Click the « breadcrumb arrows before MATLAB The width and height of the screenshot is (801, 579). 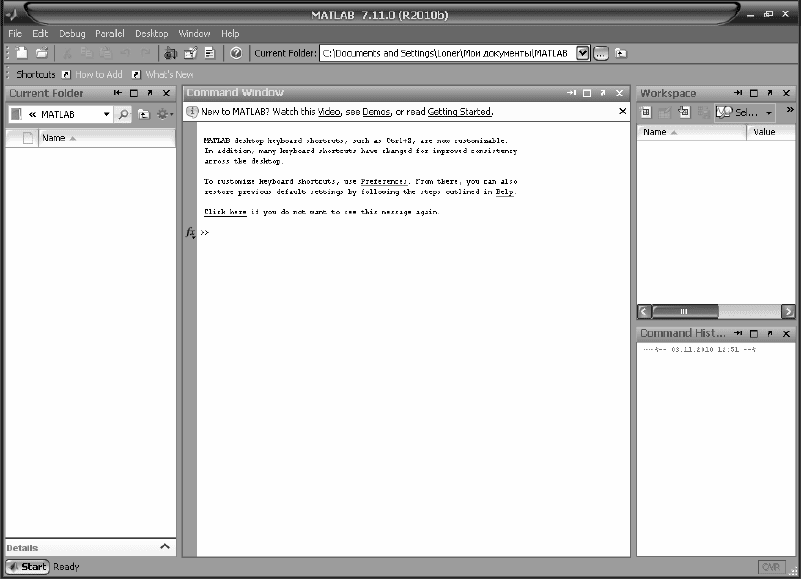click(x=32, y=114)
